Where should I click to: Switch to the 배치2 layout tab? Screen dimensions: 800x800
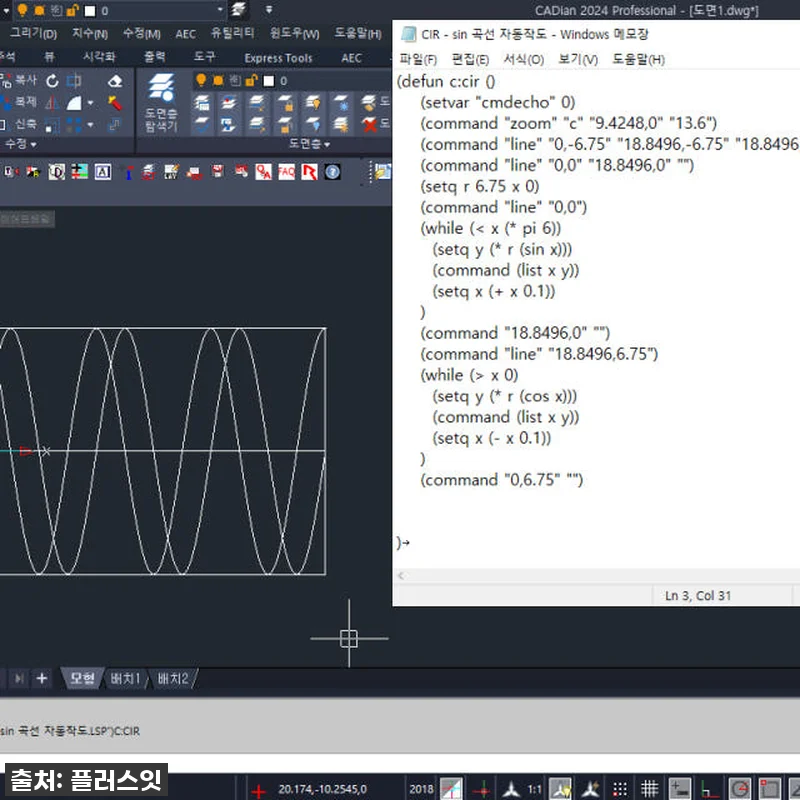coord(172,679)
